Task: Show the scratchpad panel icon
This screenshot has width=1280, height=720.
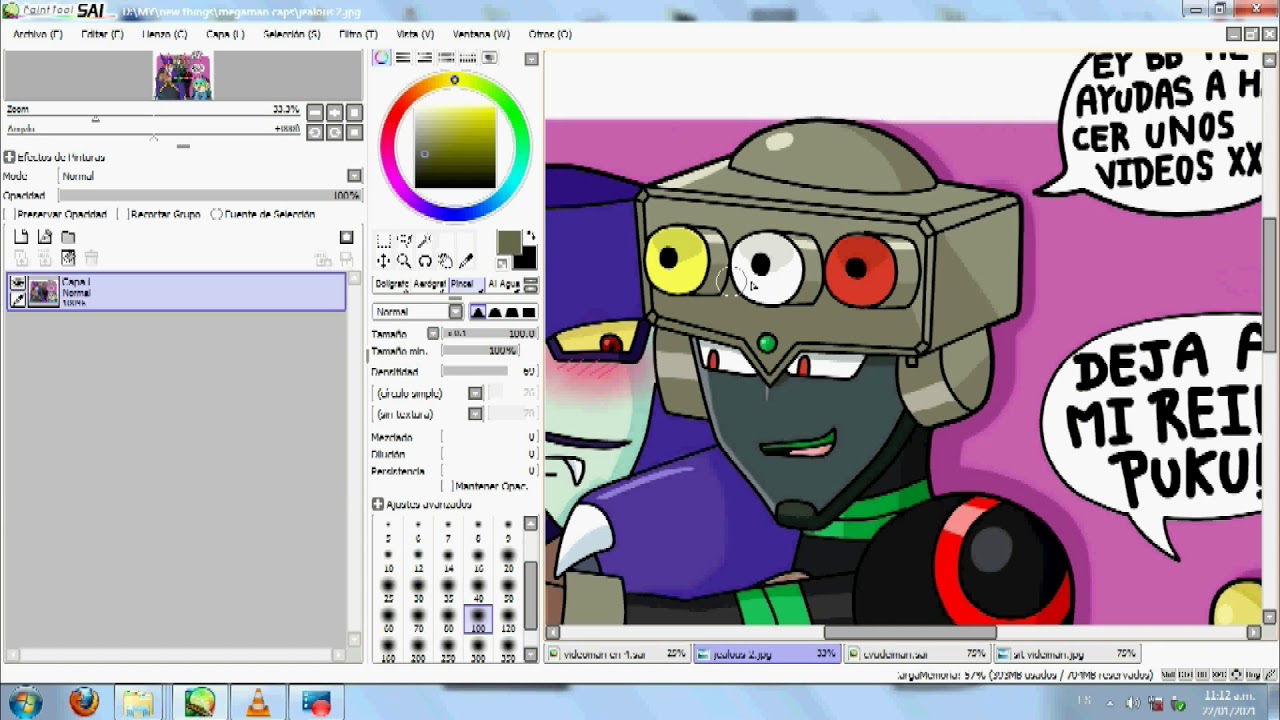Action: coord(489,58)
